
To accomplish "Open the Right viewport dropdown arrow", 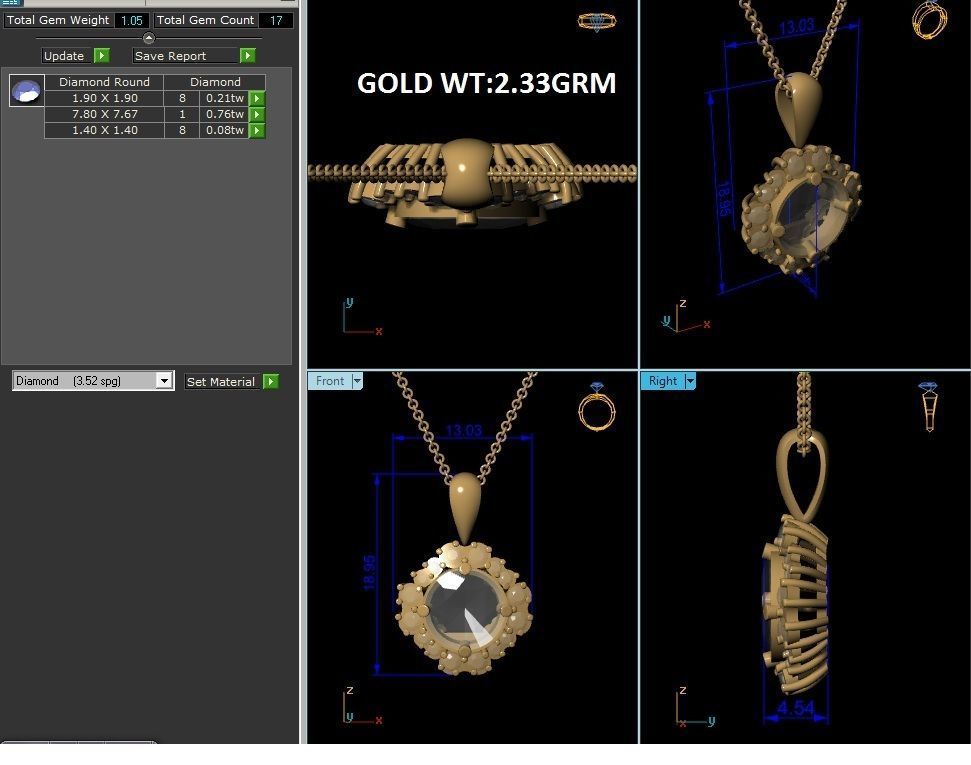I will point(690,381).
